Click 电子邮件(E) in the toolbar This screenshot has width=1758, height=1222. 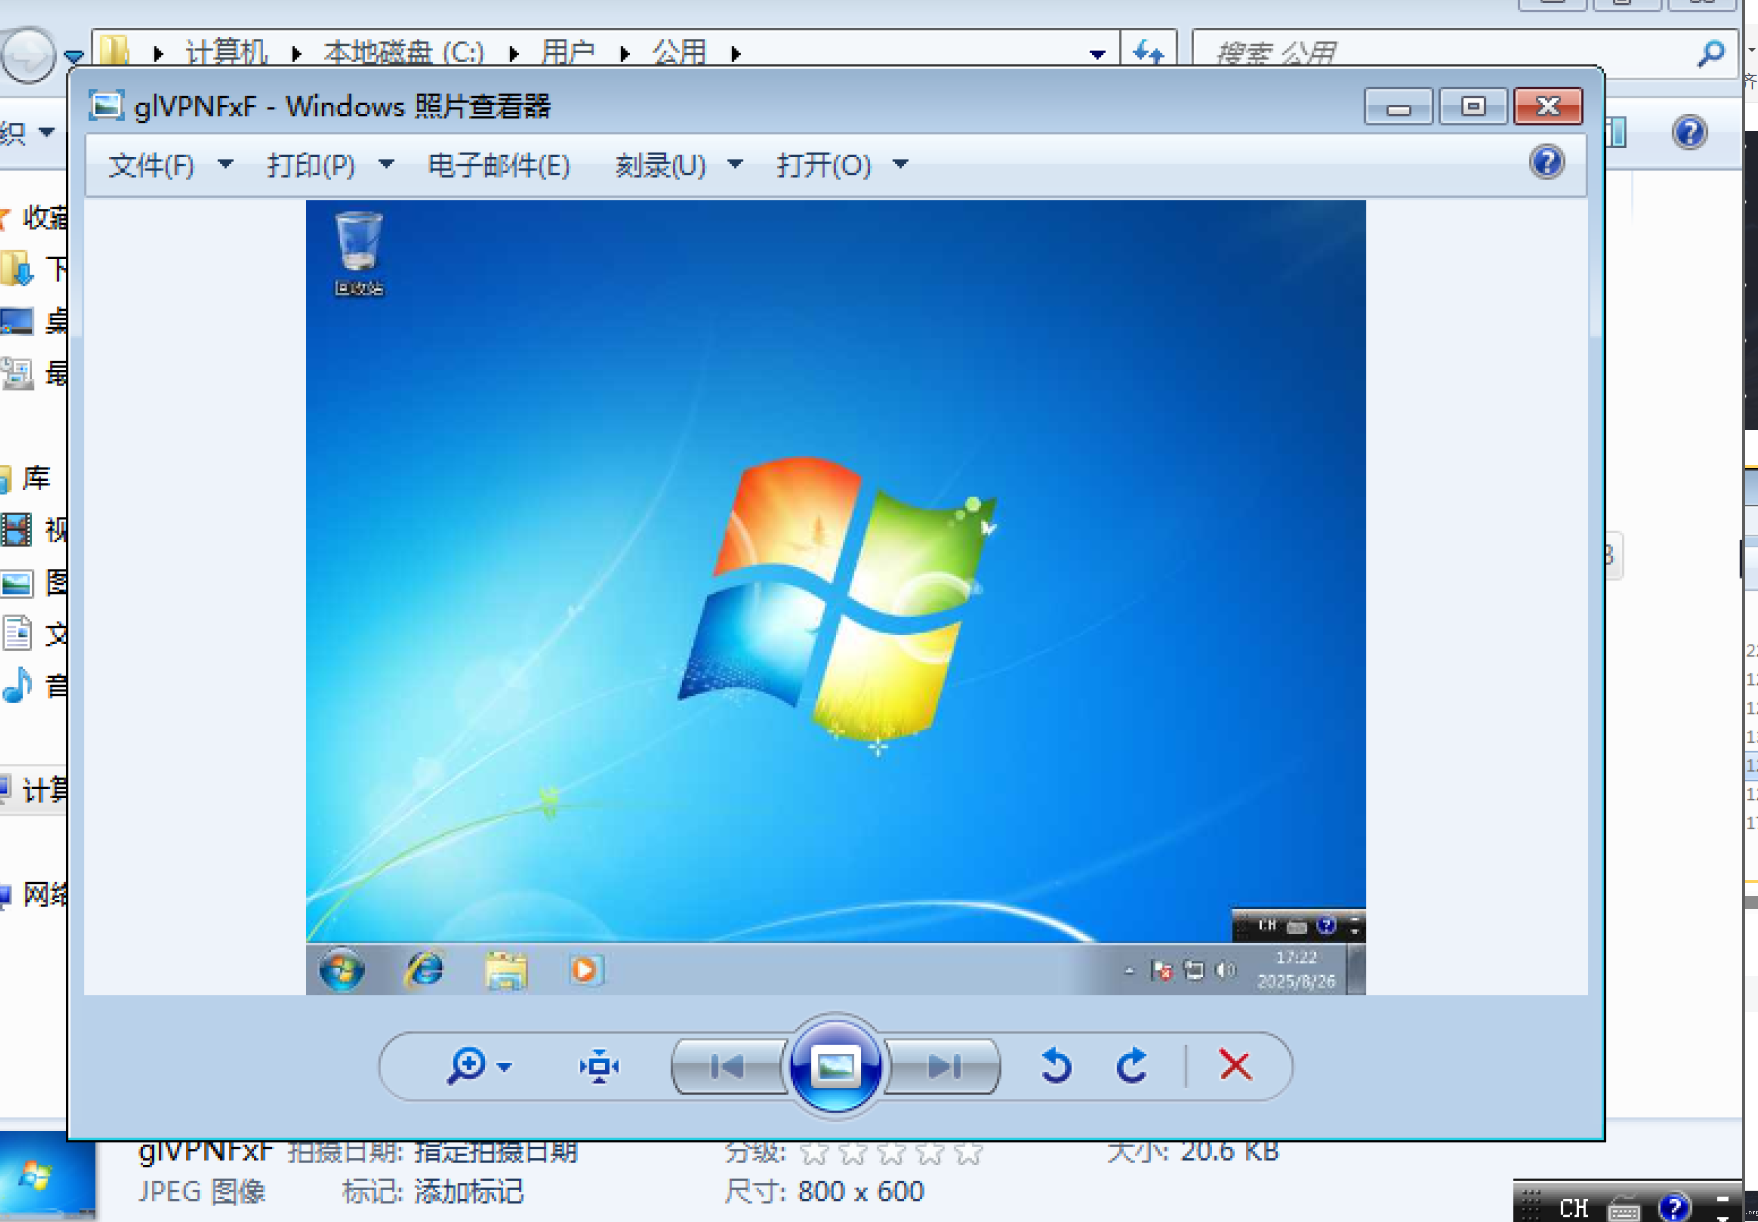[499, 165]
